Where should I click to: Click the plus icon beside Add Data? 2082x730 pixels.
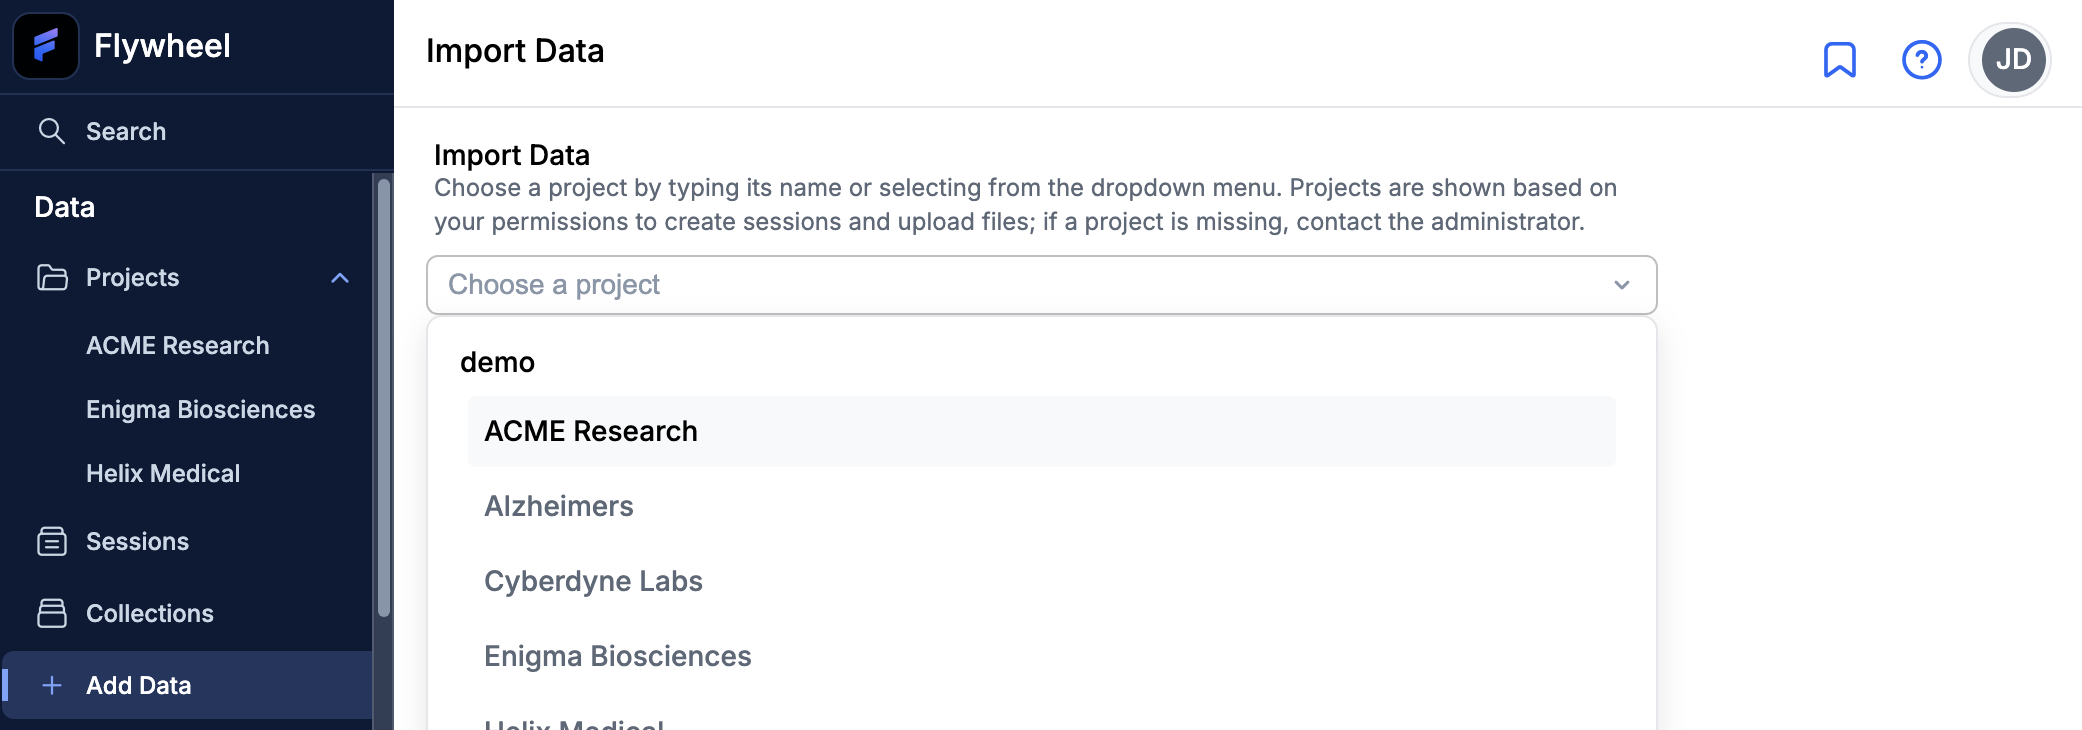click(52, 685)
